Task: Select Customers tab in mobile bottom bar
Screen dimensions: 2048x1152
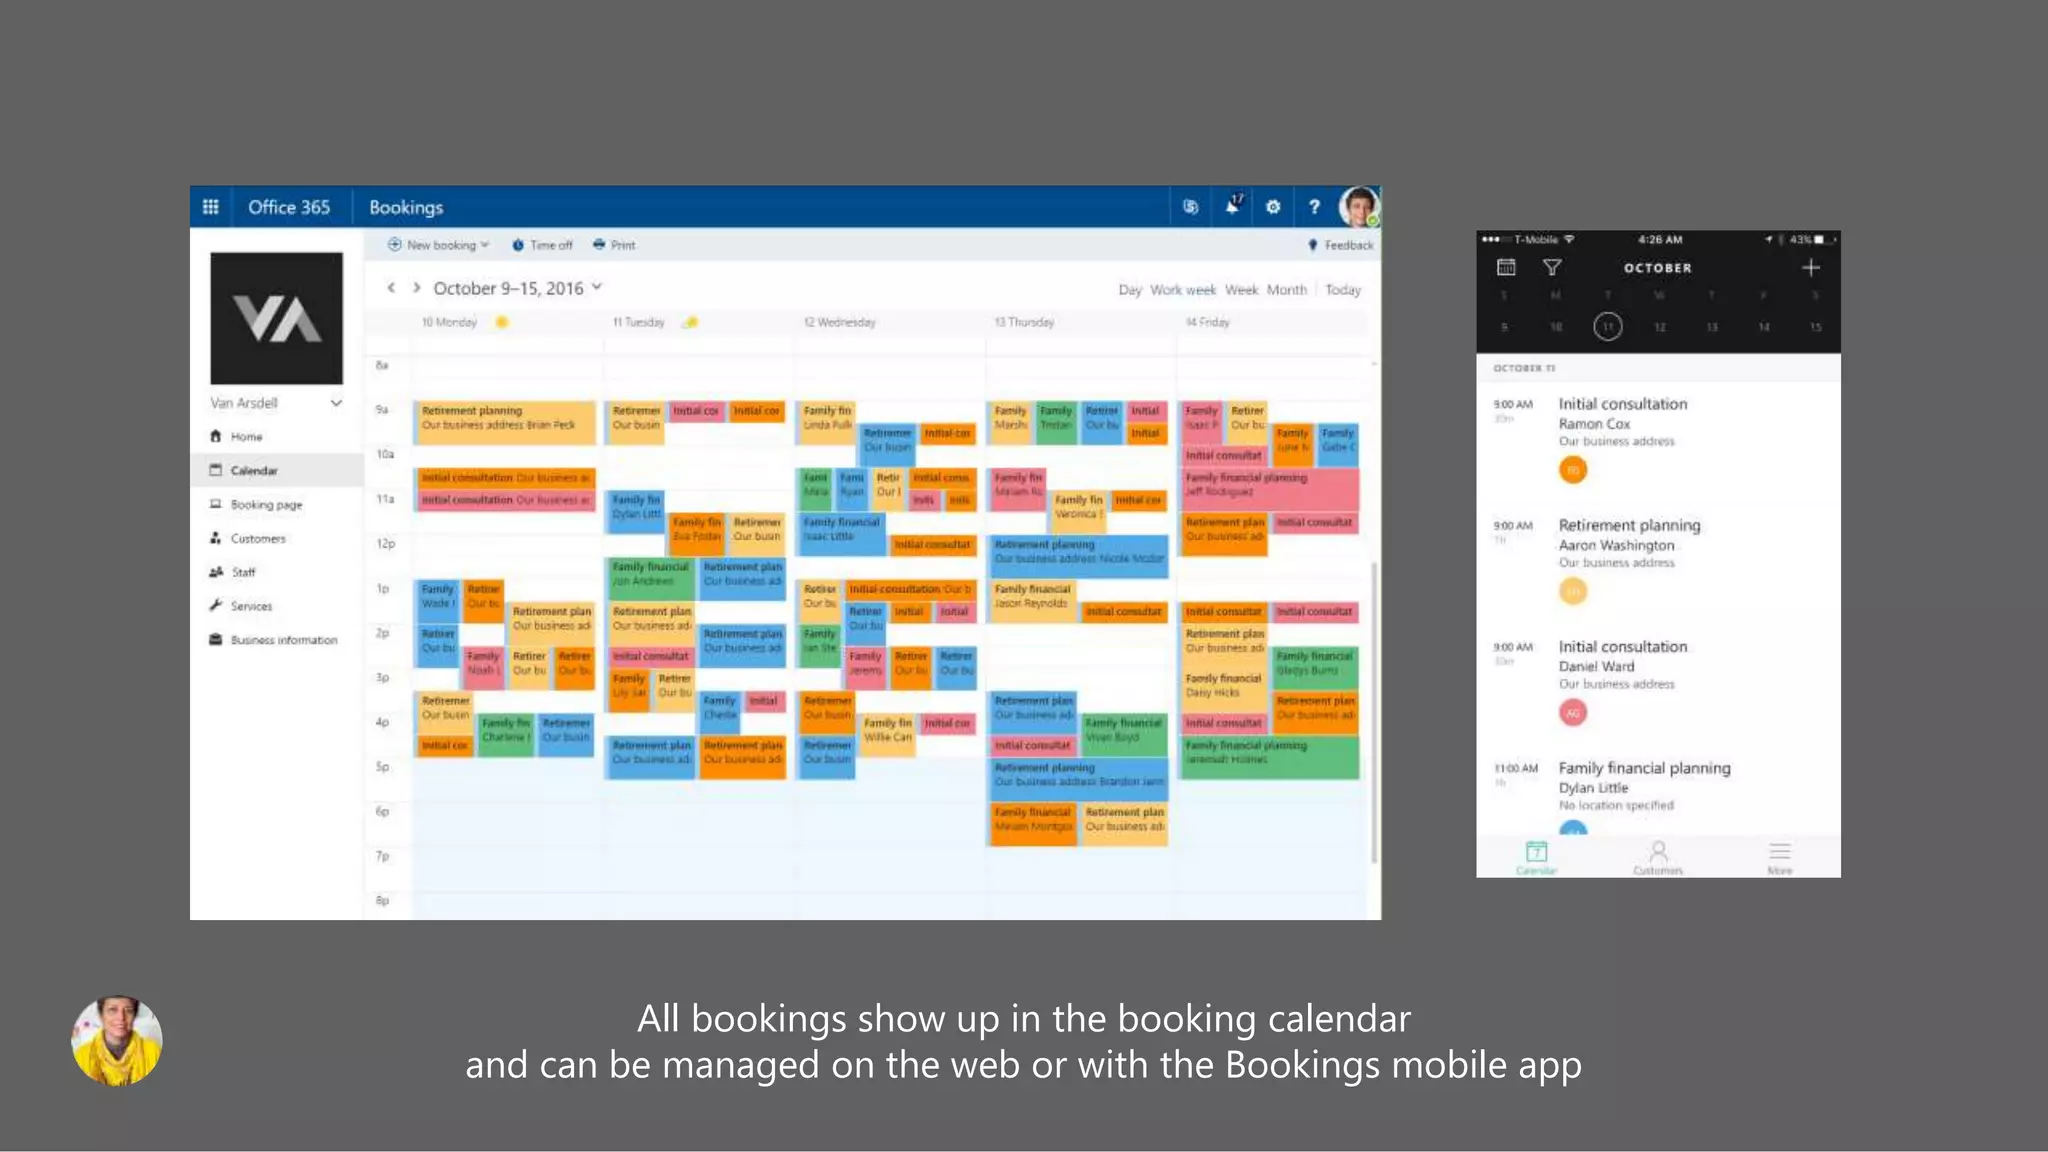Action: click(1658, 858)
